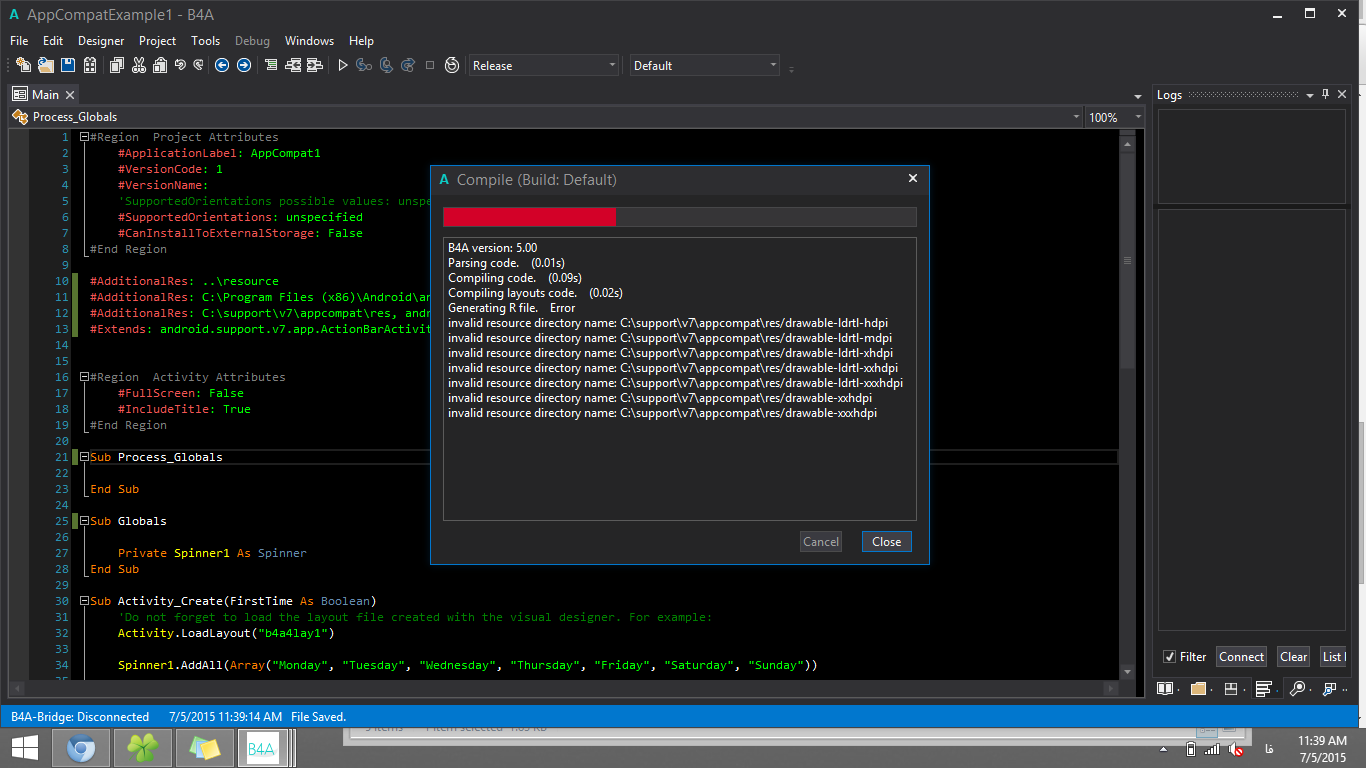Open the Libraries Manager book tab icon

(1165, 689)
